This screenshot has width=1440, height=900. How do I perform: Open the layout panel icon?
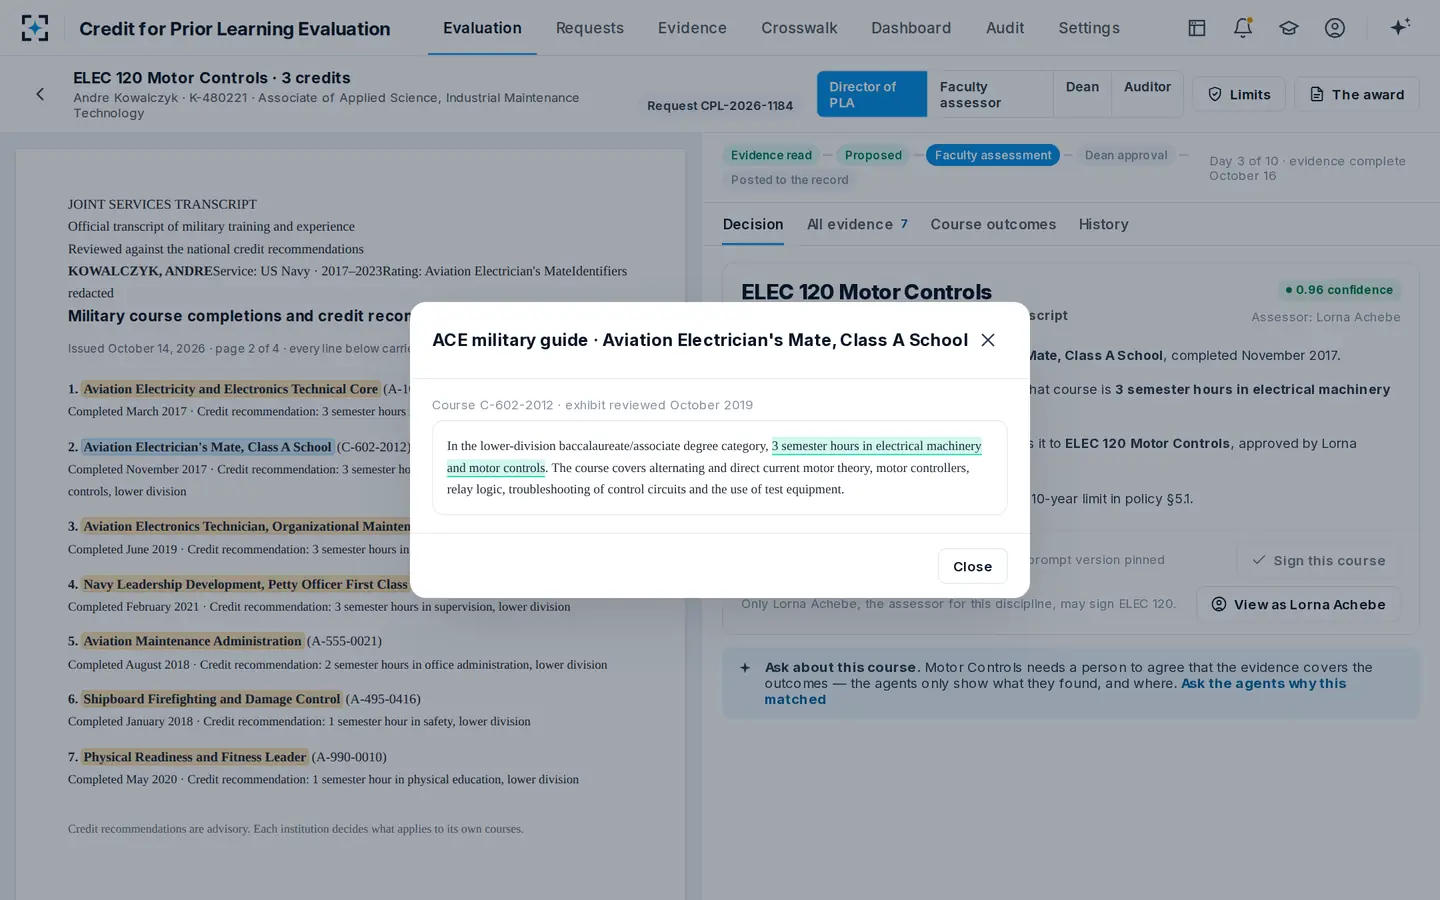pos(1197,28)
